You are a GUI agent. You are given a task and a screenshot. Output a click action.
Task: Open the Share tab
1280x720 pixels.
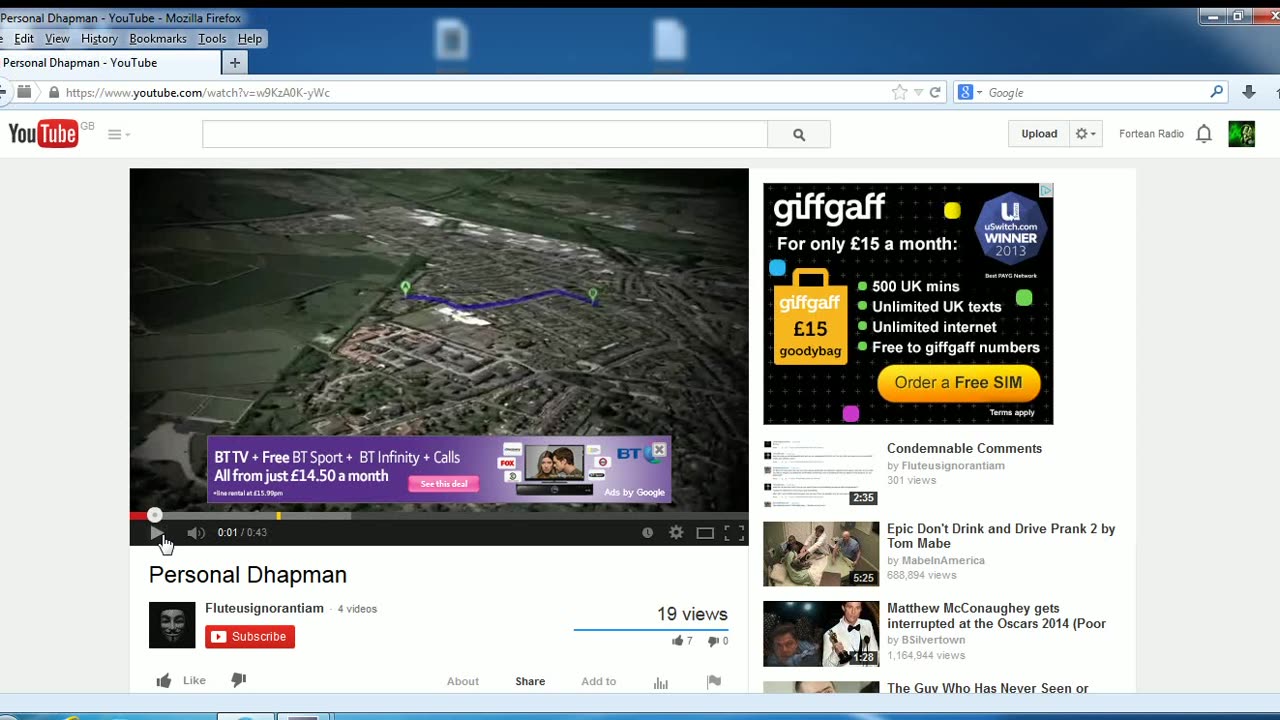530,681
